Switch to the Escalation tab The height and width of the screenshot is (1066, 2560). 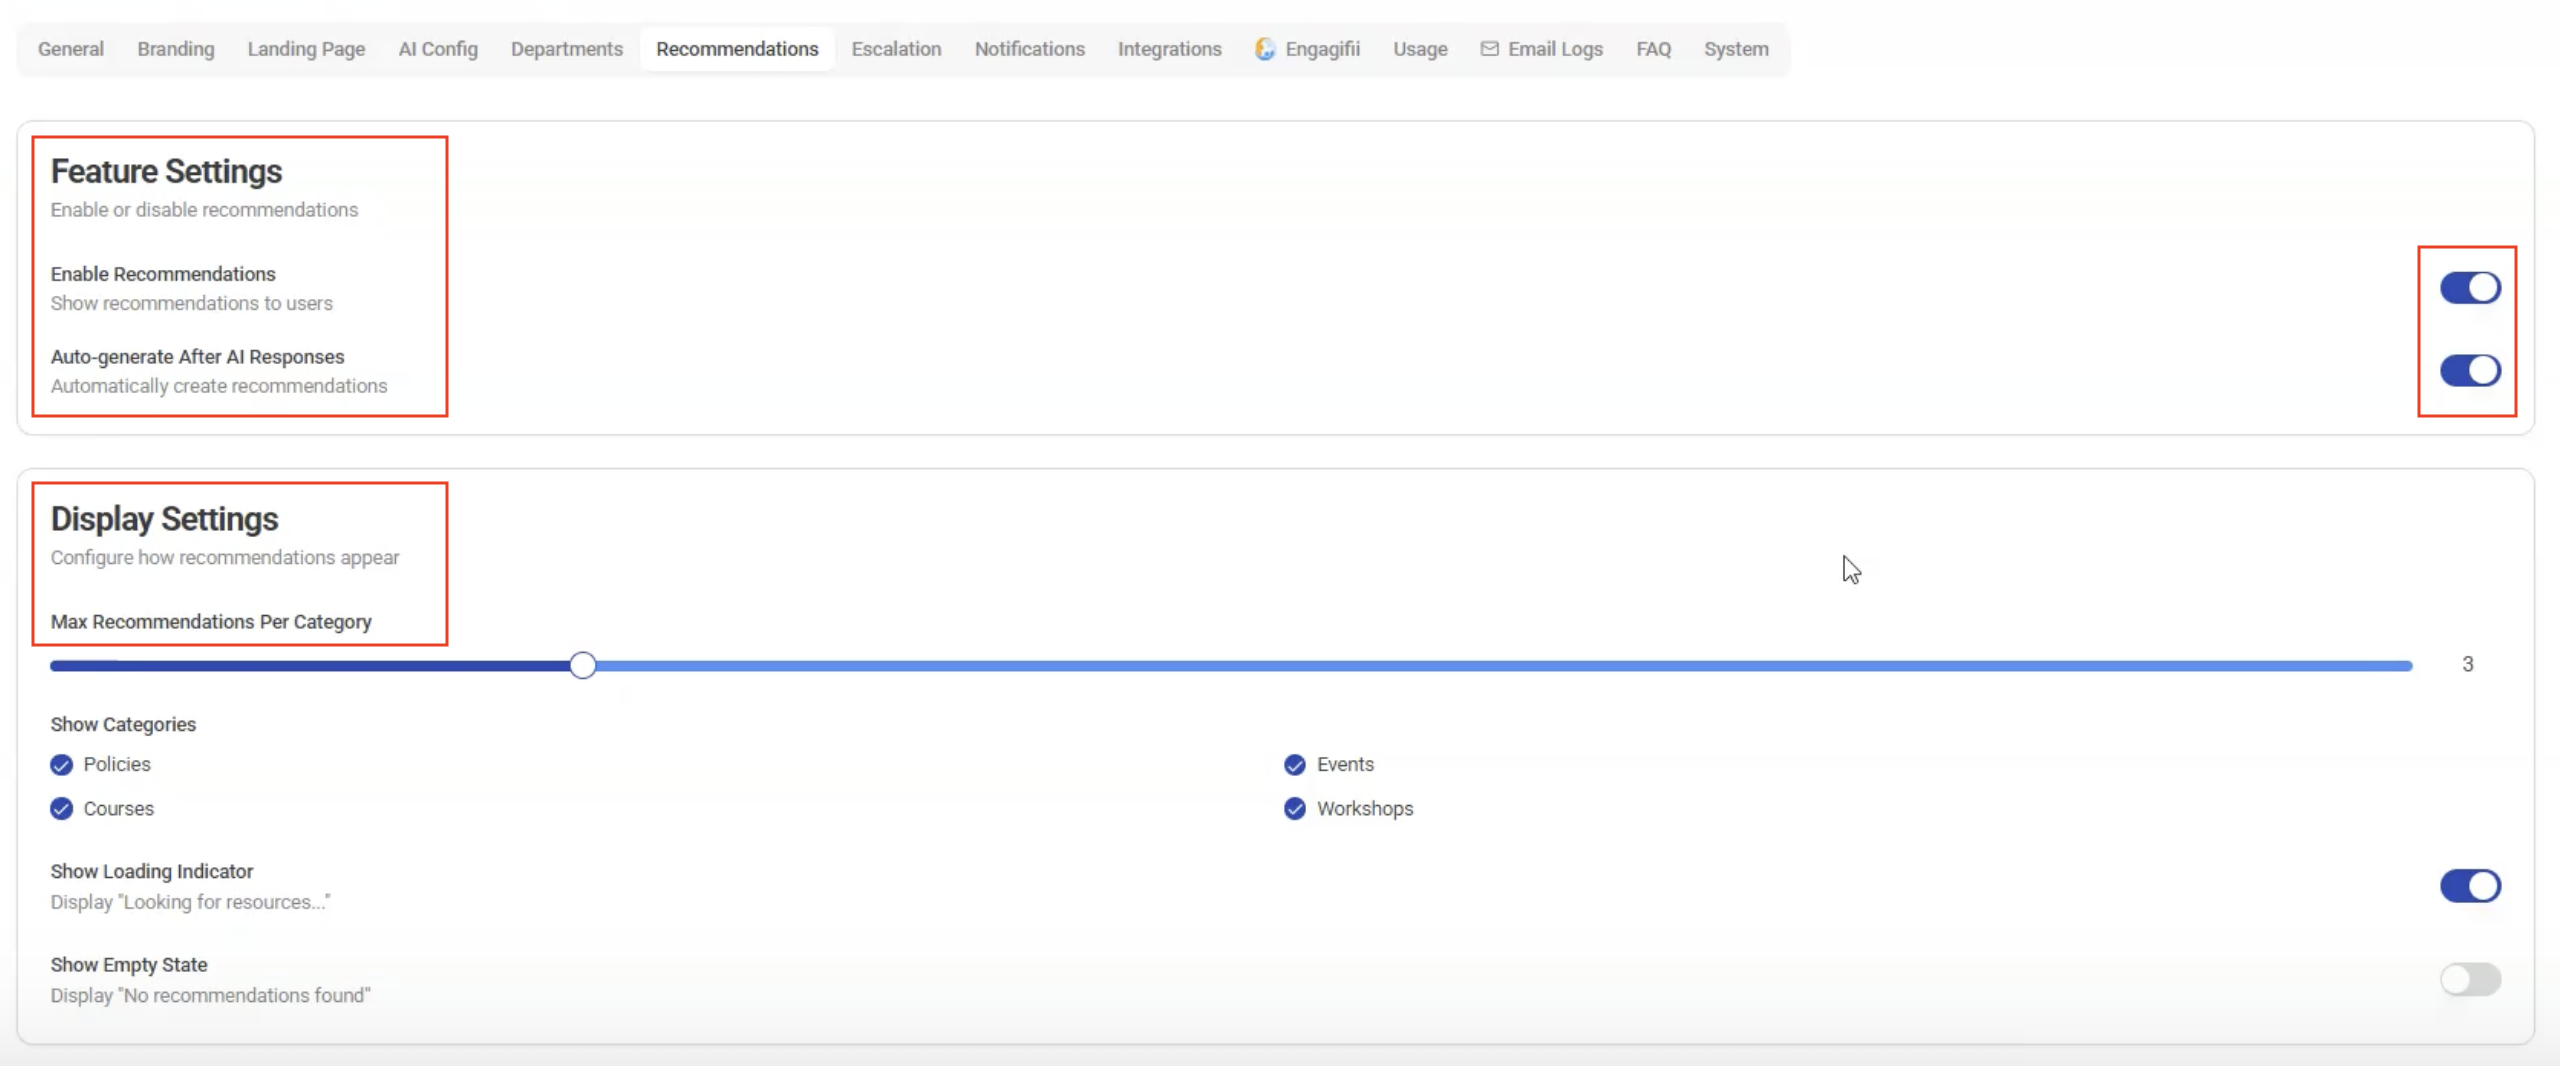896,49
